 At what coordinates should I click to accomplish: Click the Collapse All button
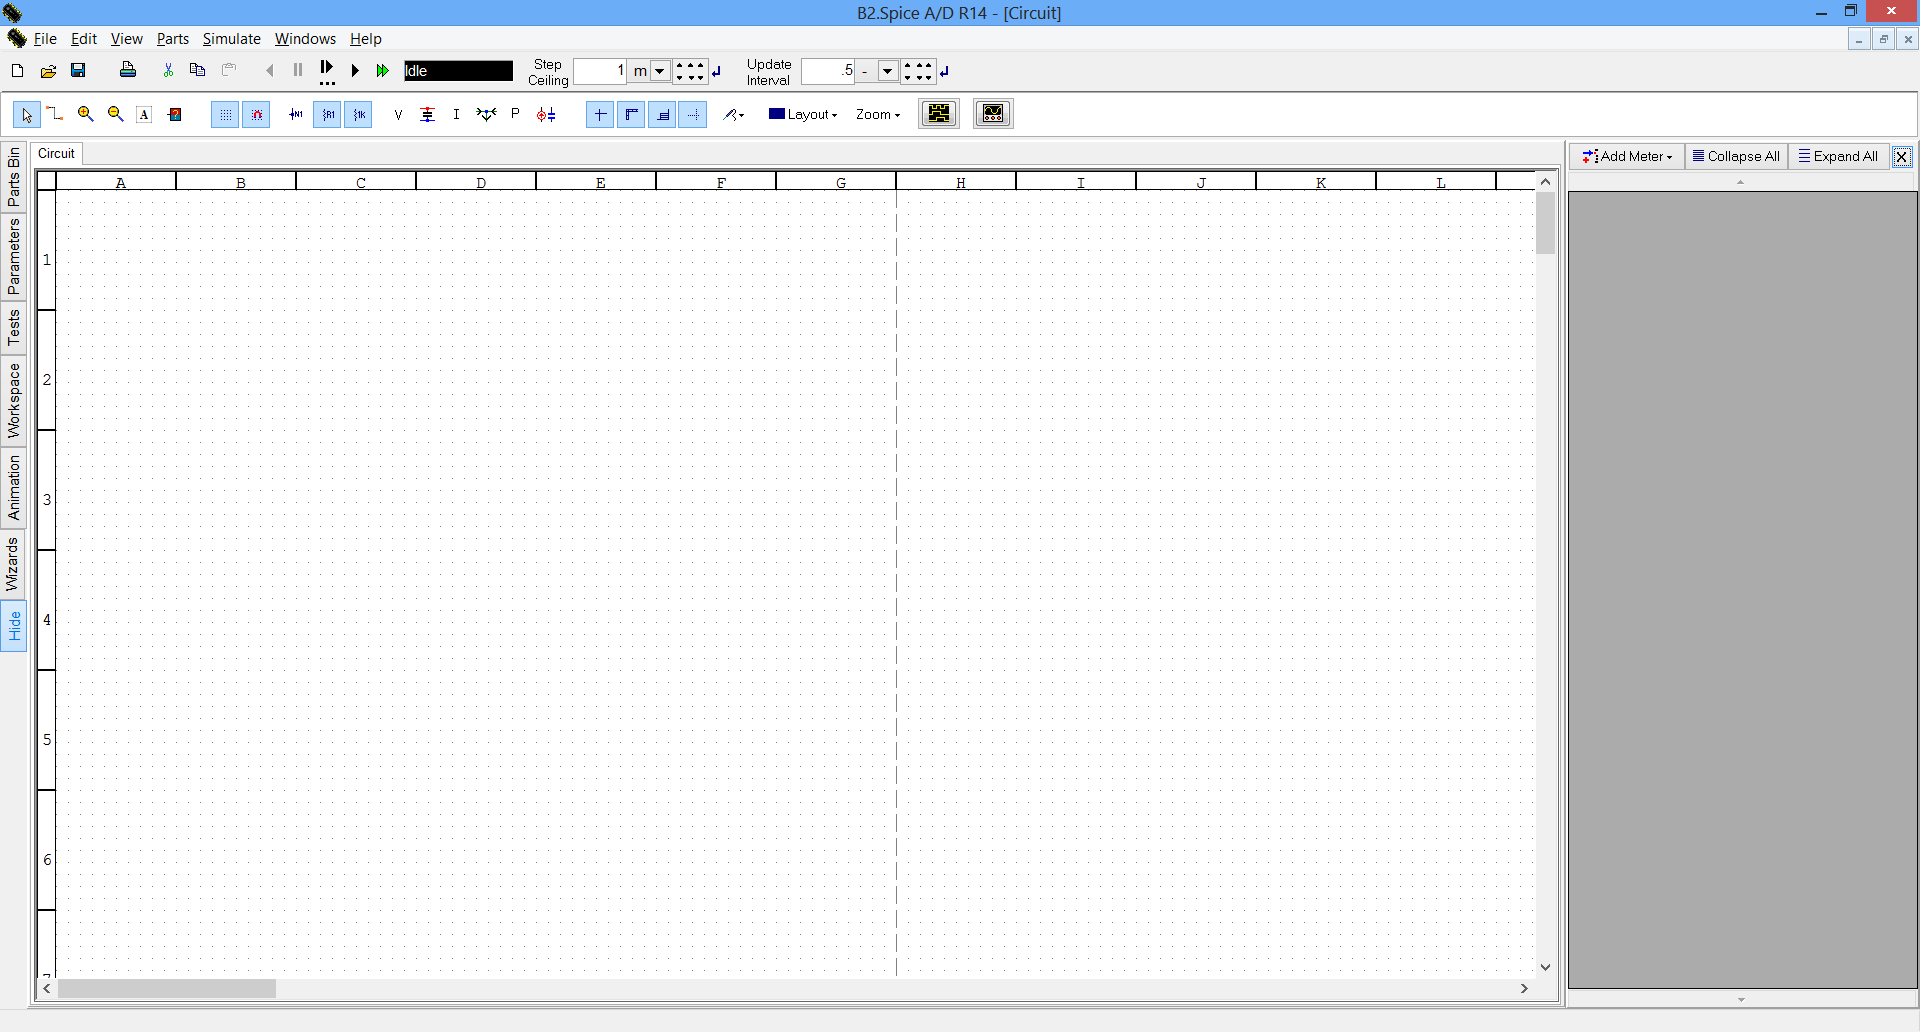1736,156
